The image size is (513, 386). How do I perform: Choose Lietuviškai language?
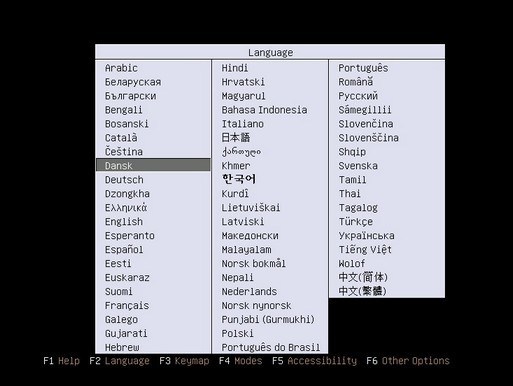click(x=251, y=208)
